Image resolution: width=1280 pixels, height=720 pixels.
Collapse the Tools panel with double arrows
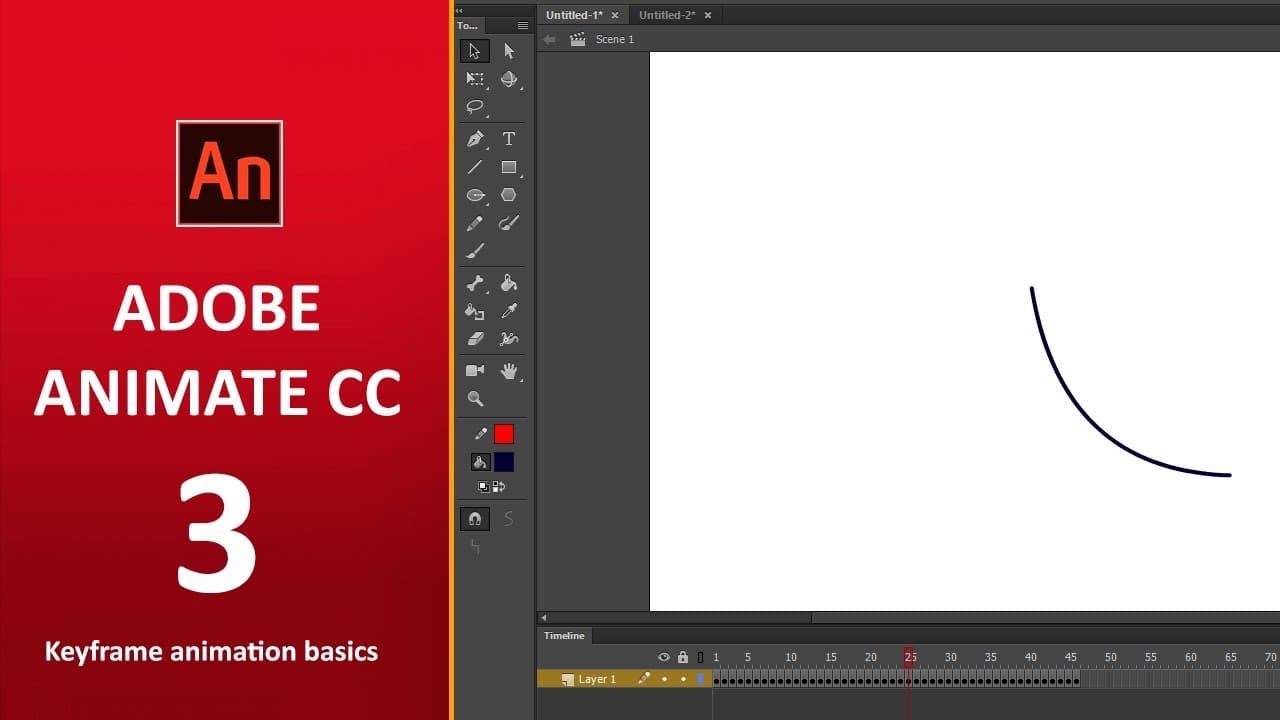(x=460, y=10)
